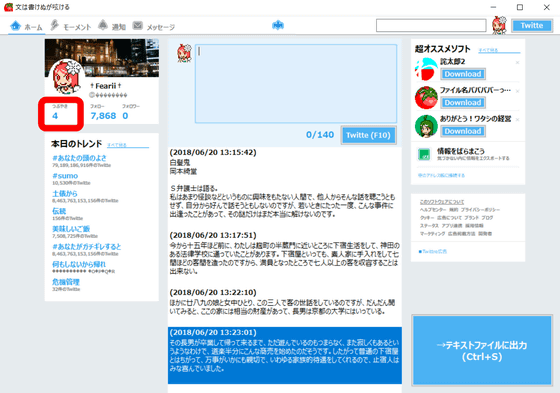Open trend #あなたの頭のよさ

79,158
